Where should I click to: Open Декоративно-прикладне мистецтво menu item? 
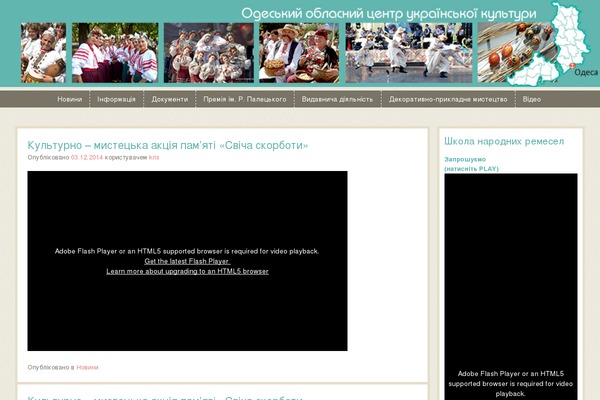(x=448, y=99)
